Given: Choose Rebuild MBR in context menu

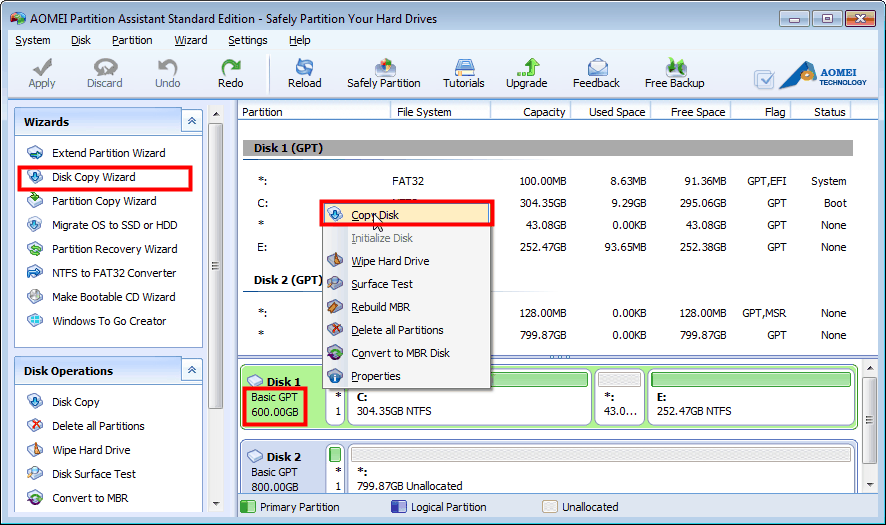Looking at the screenshot, I should (x=406, y=307).
